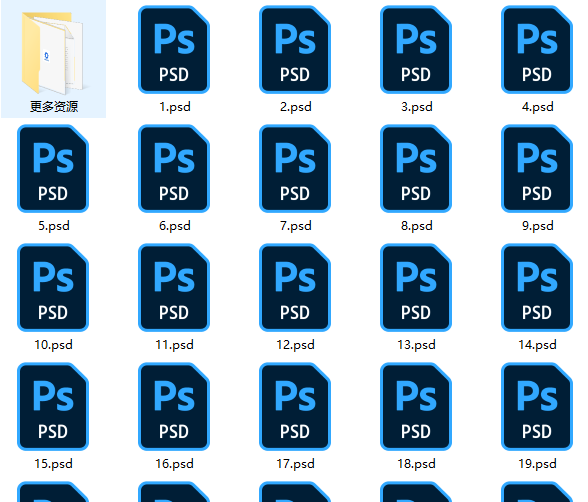The width and height of the screenshot is (588, 502).
Task: Click the 9.psd file name text
Action: [x=537, y=226]
